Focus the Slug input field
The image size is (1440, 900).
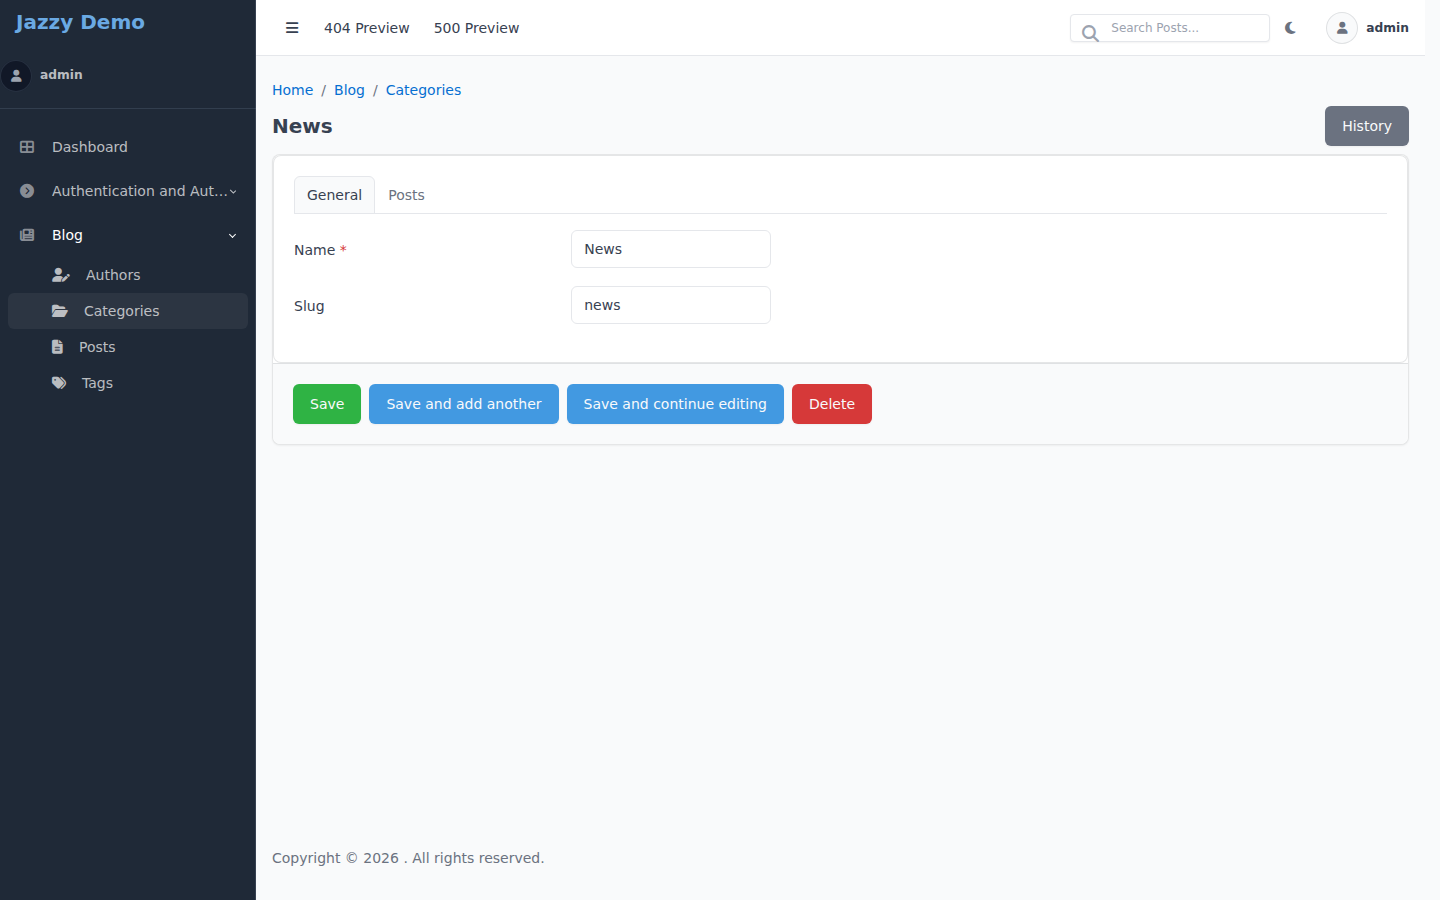click(x=671, y=305)
